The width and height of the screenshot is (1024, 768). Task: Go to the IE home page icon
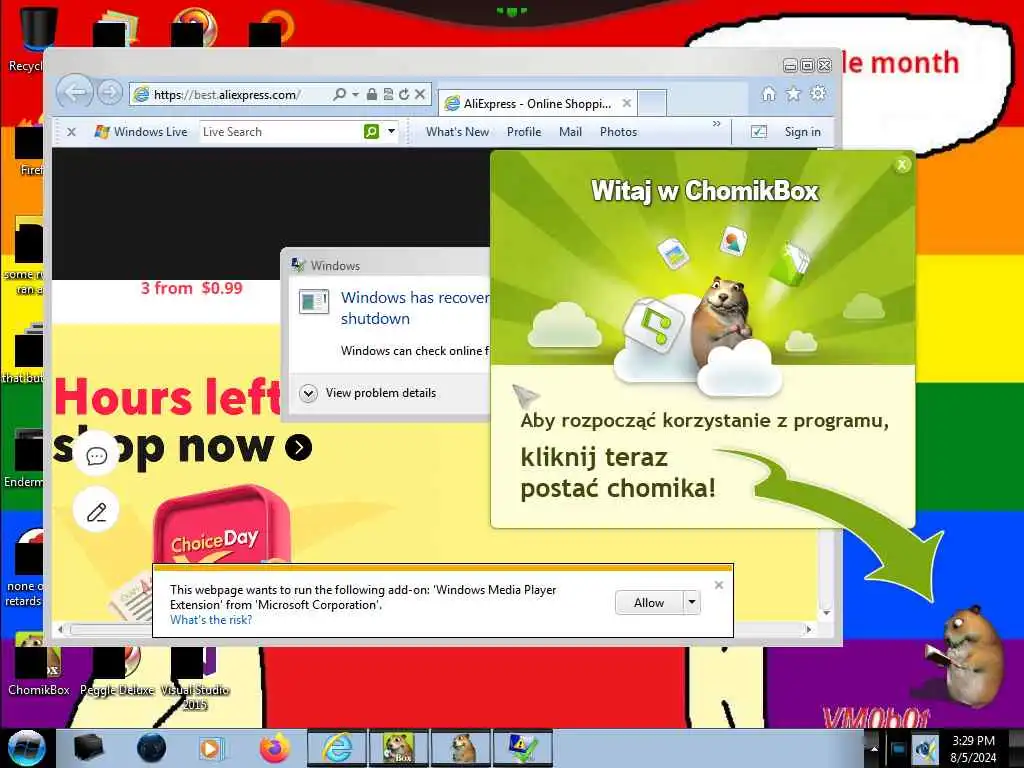769,94
